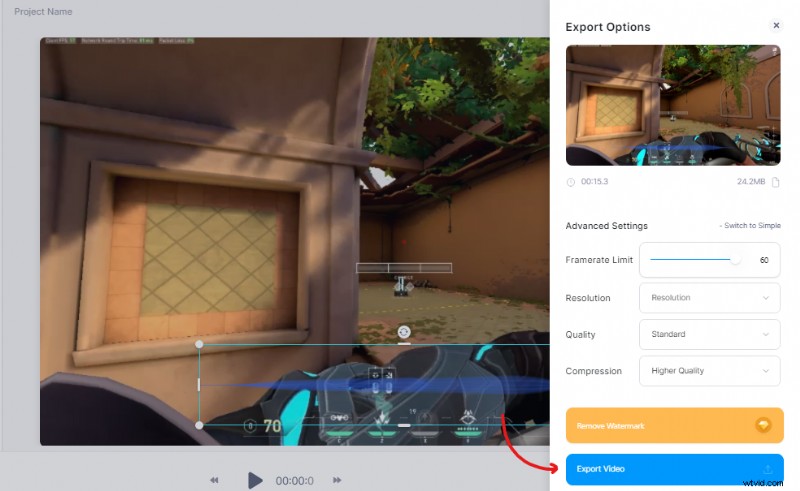Skip forward with the fast-forward button
This screenshot has height=491, width=800.
point(337,480)
